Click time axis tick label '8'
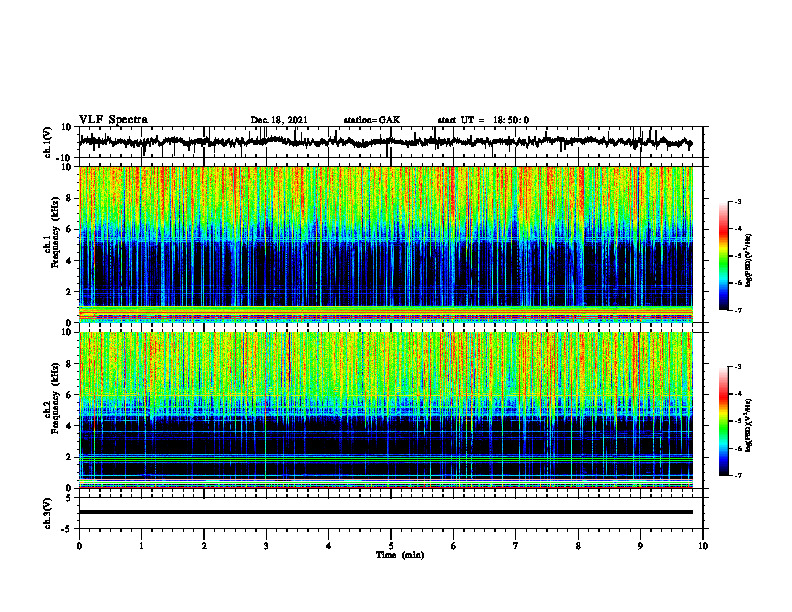The image size is (792, 612). click(x=578, y=546)
